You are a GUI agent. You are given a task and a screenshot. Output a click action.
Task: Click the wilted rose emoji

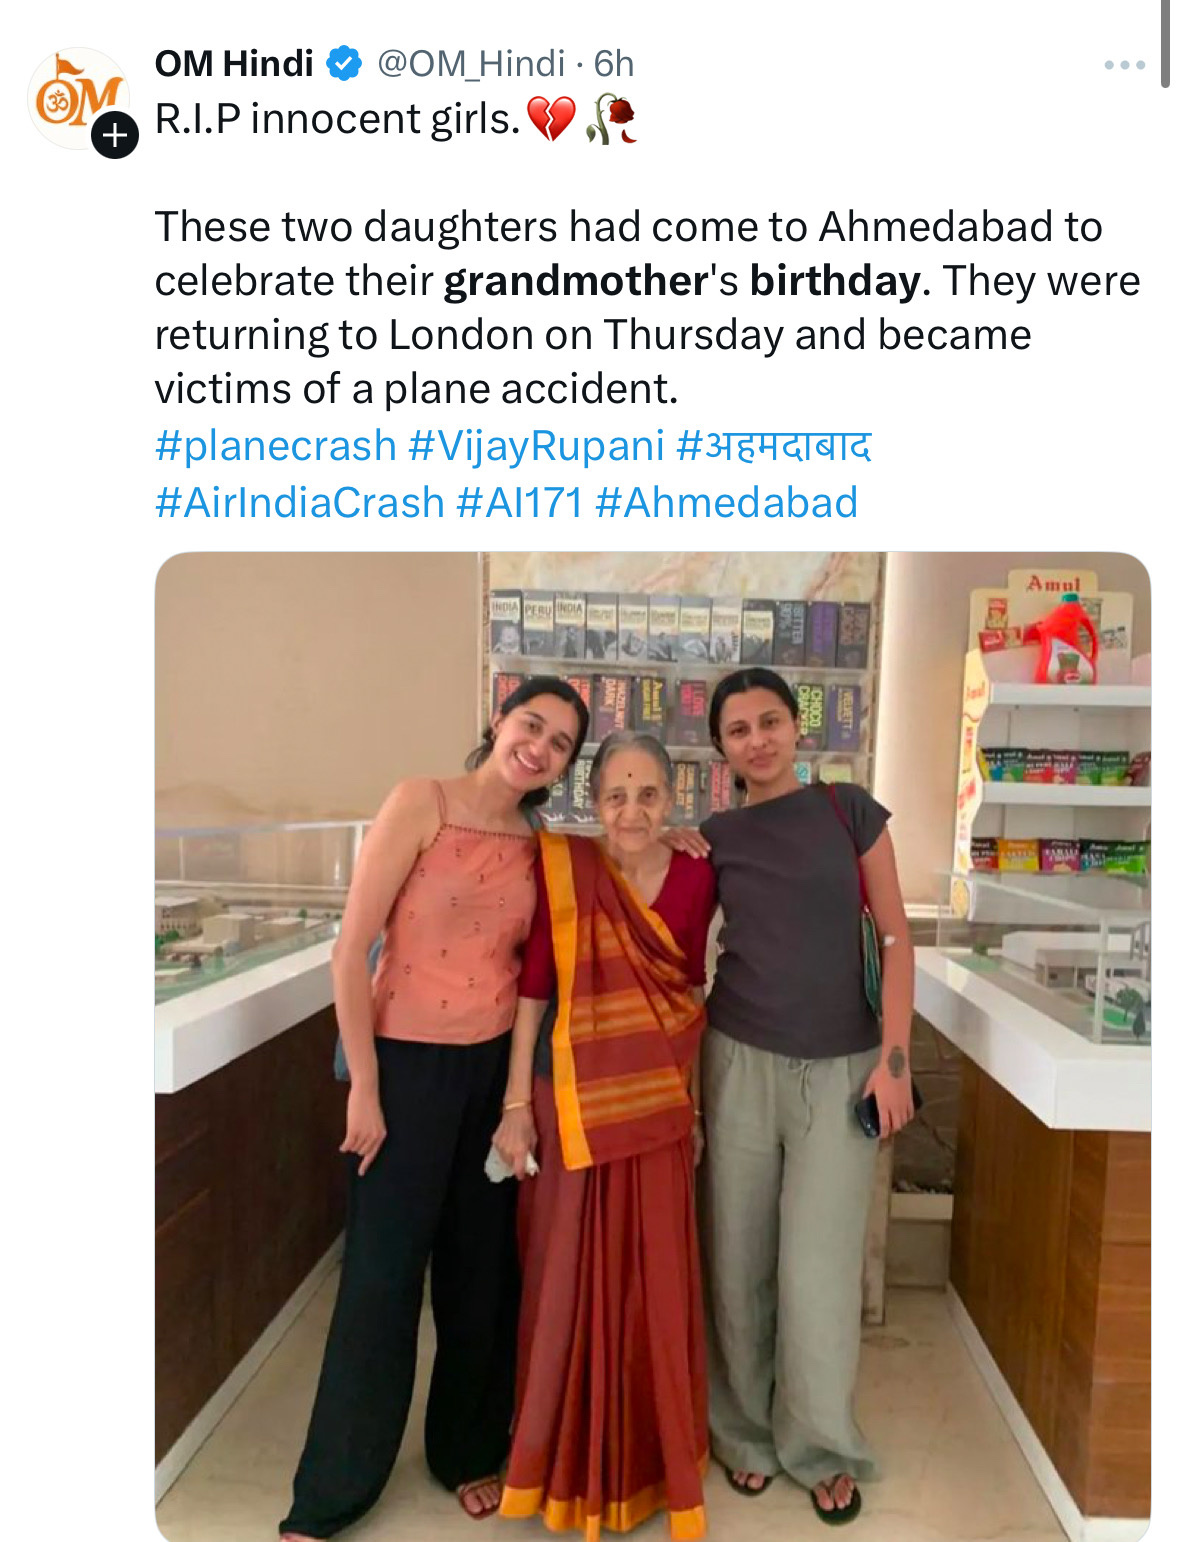611,119
